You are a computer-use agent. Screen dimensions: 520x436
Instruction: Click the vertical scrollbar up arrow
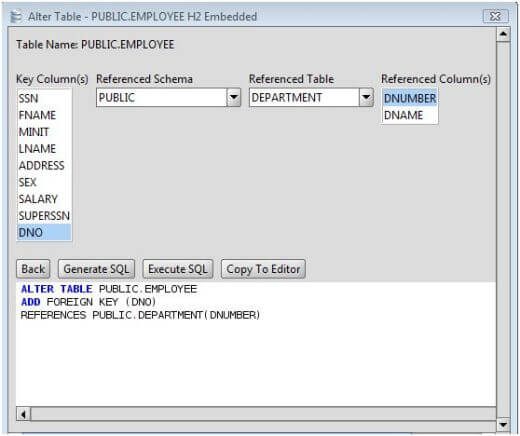(x=503, y=34)
